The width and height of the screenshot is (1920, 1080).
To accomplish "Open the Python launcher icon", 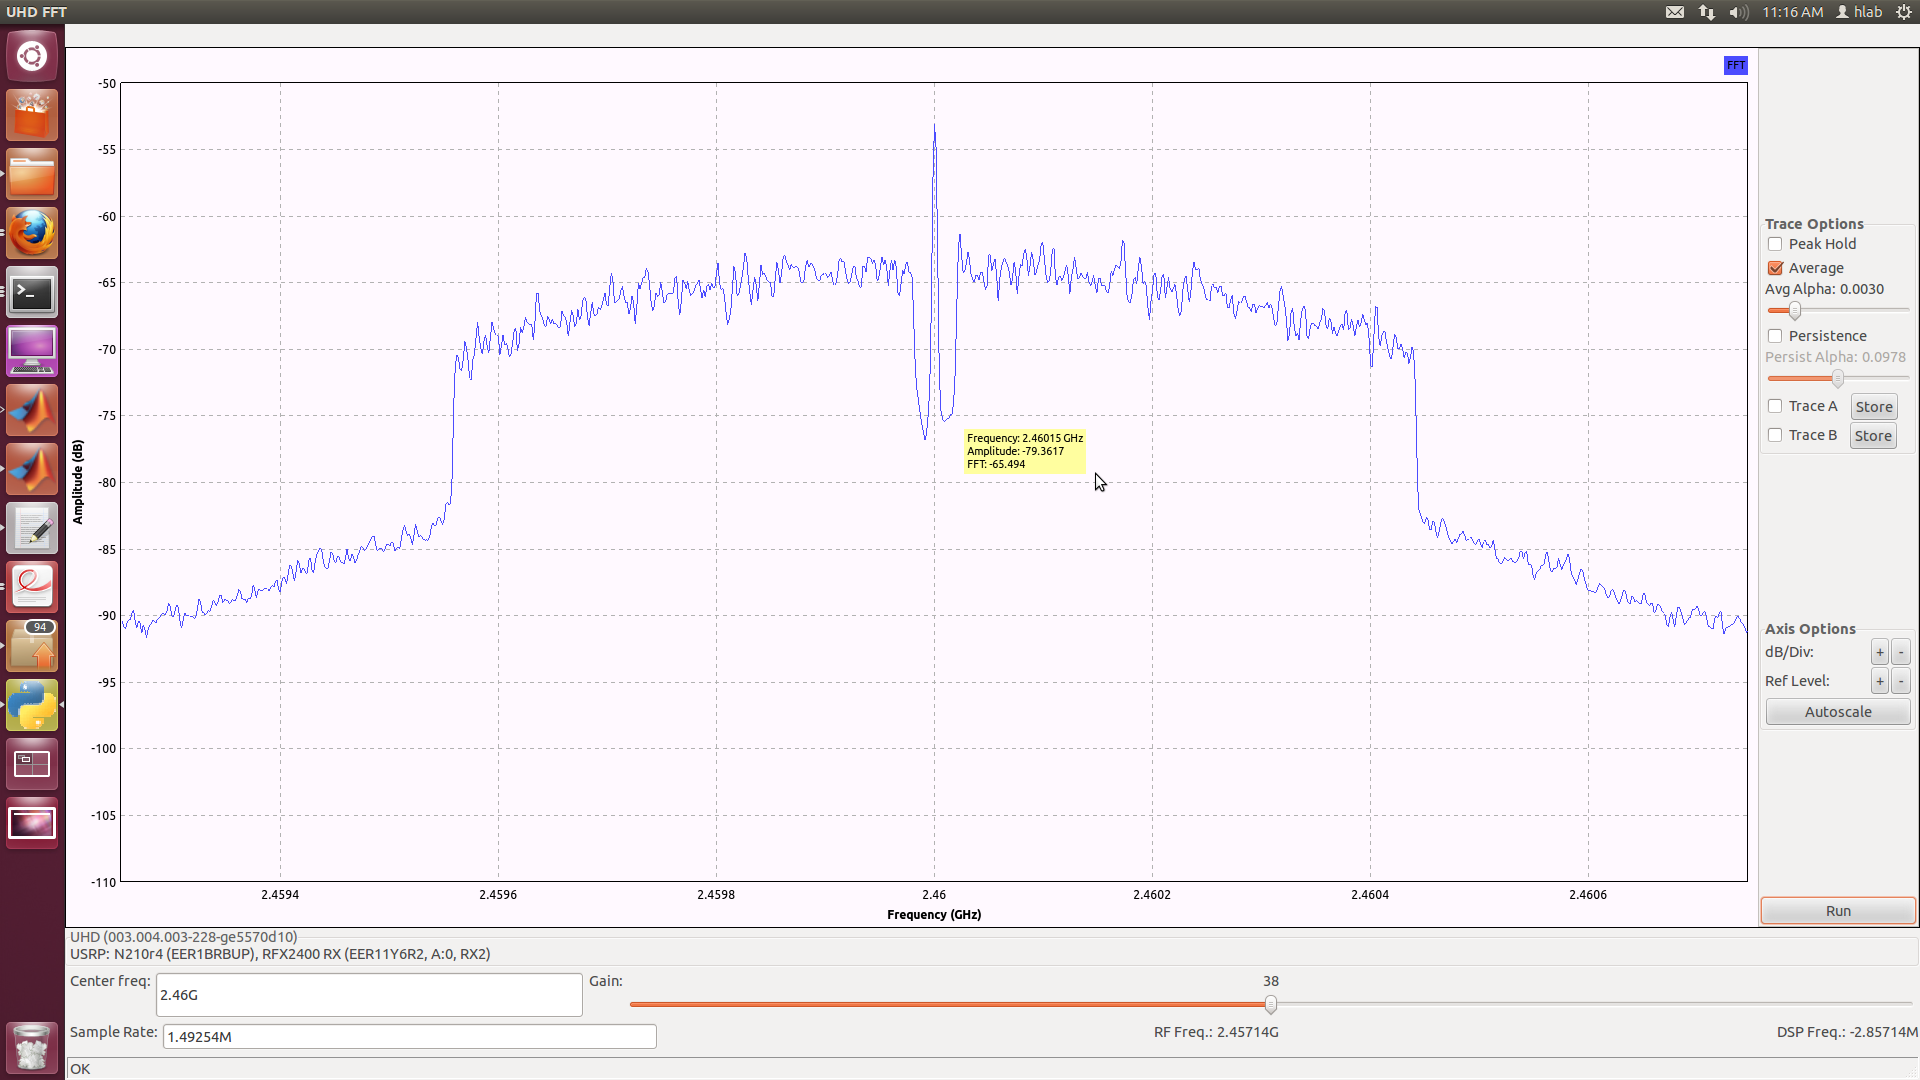I will coord(32,705).
